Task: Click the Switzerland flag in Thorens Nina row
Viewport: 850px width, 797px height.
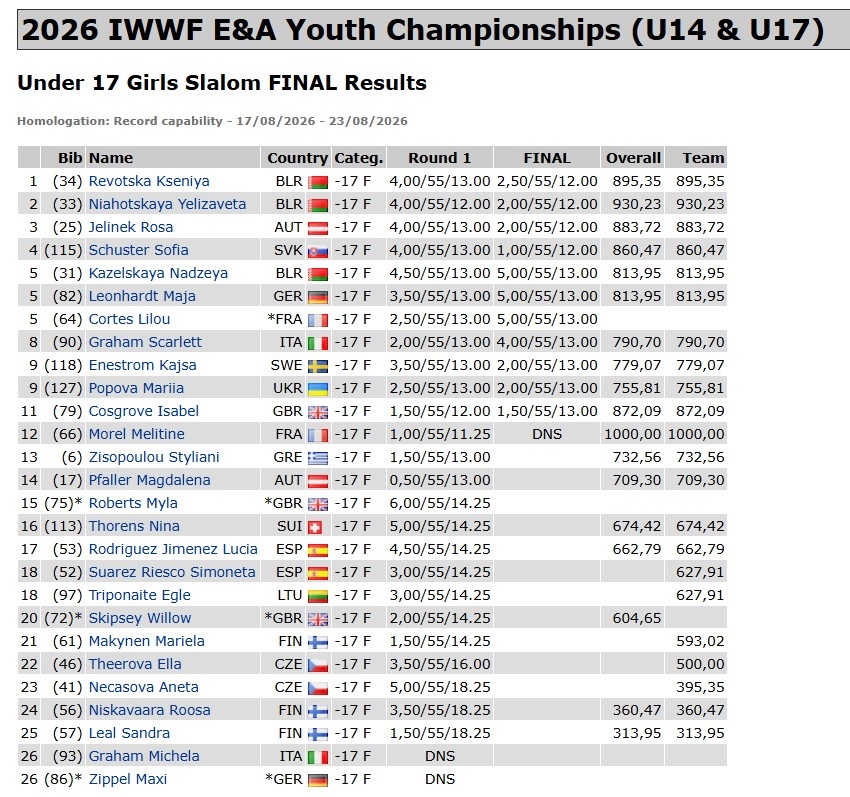Action: (x=315, y=527)
